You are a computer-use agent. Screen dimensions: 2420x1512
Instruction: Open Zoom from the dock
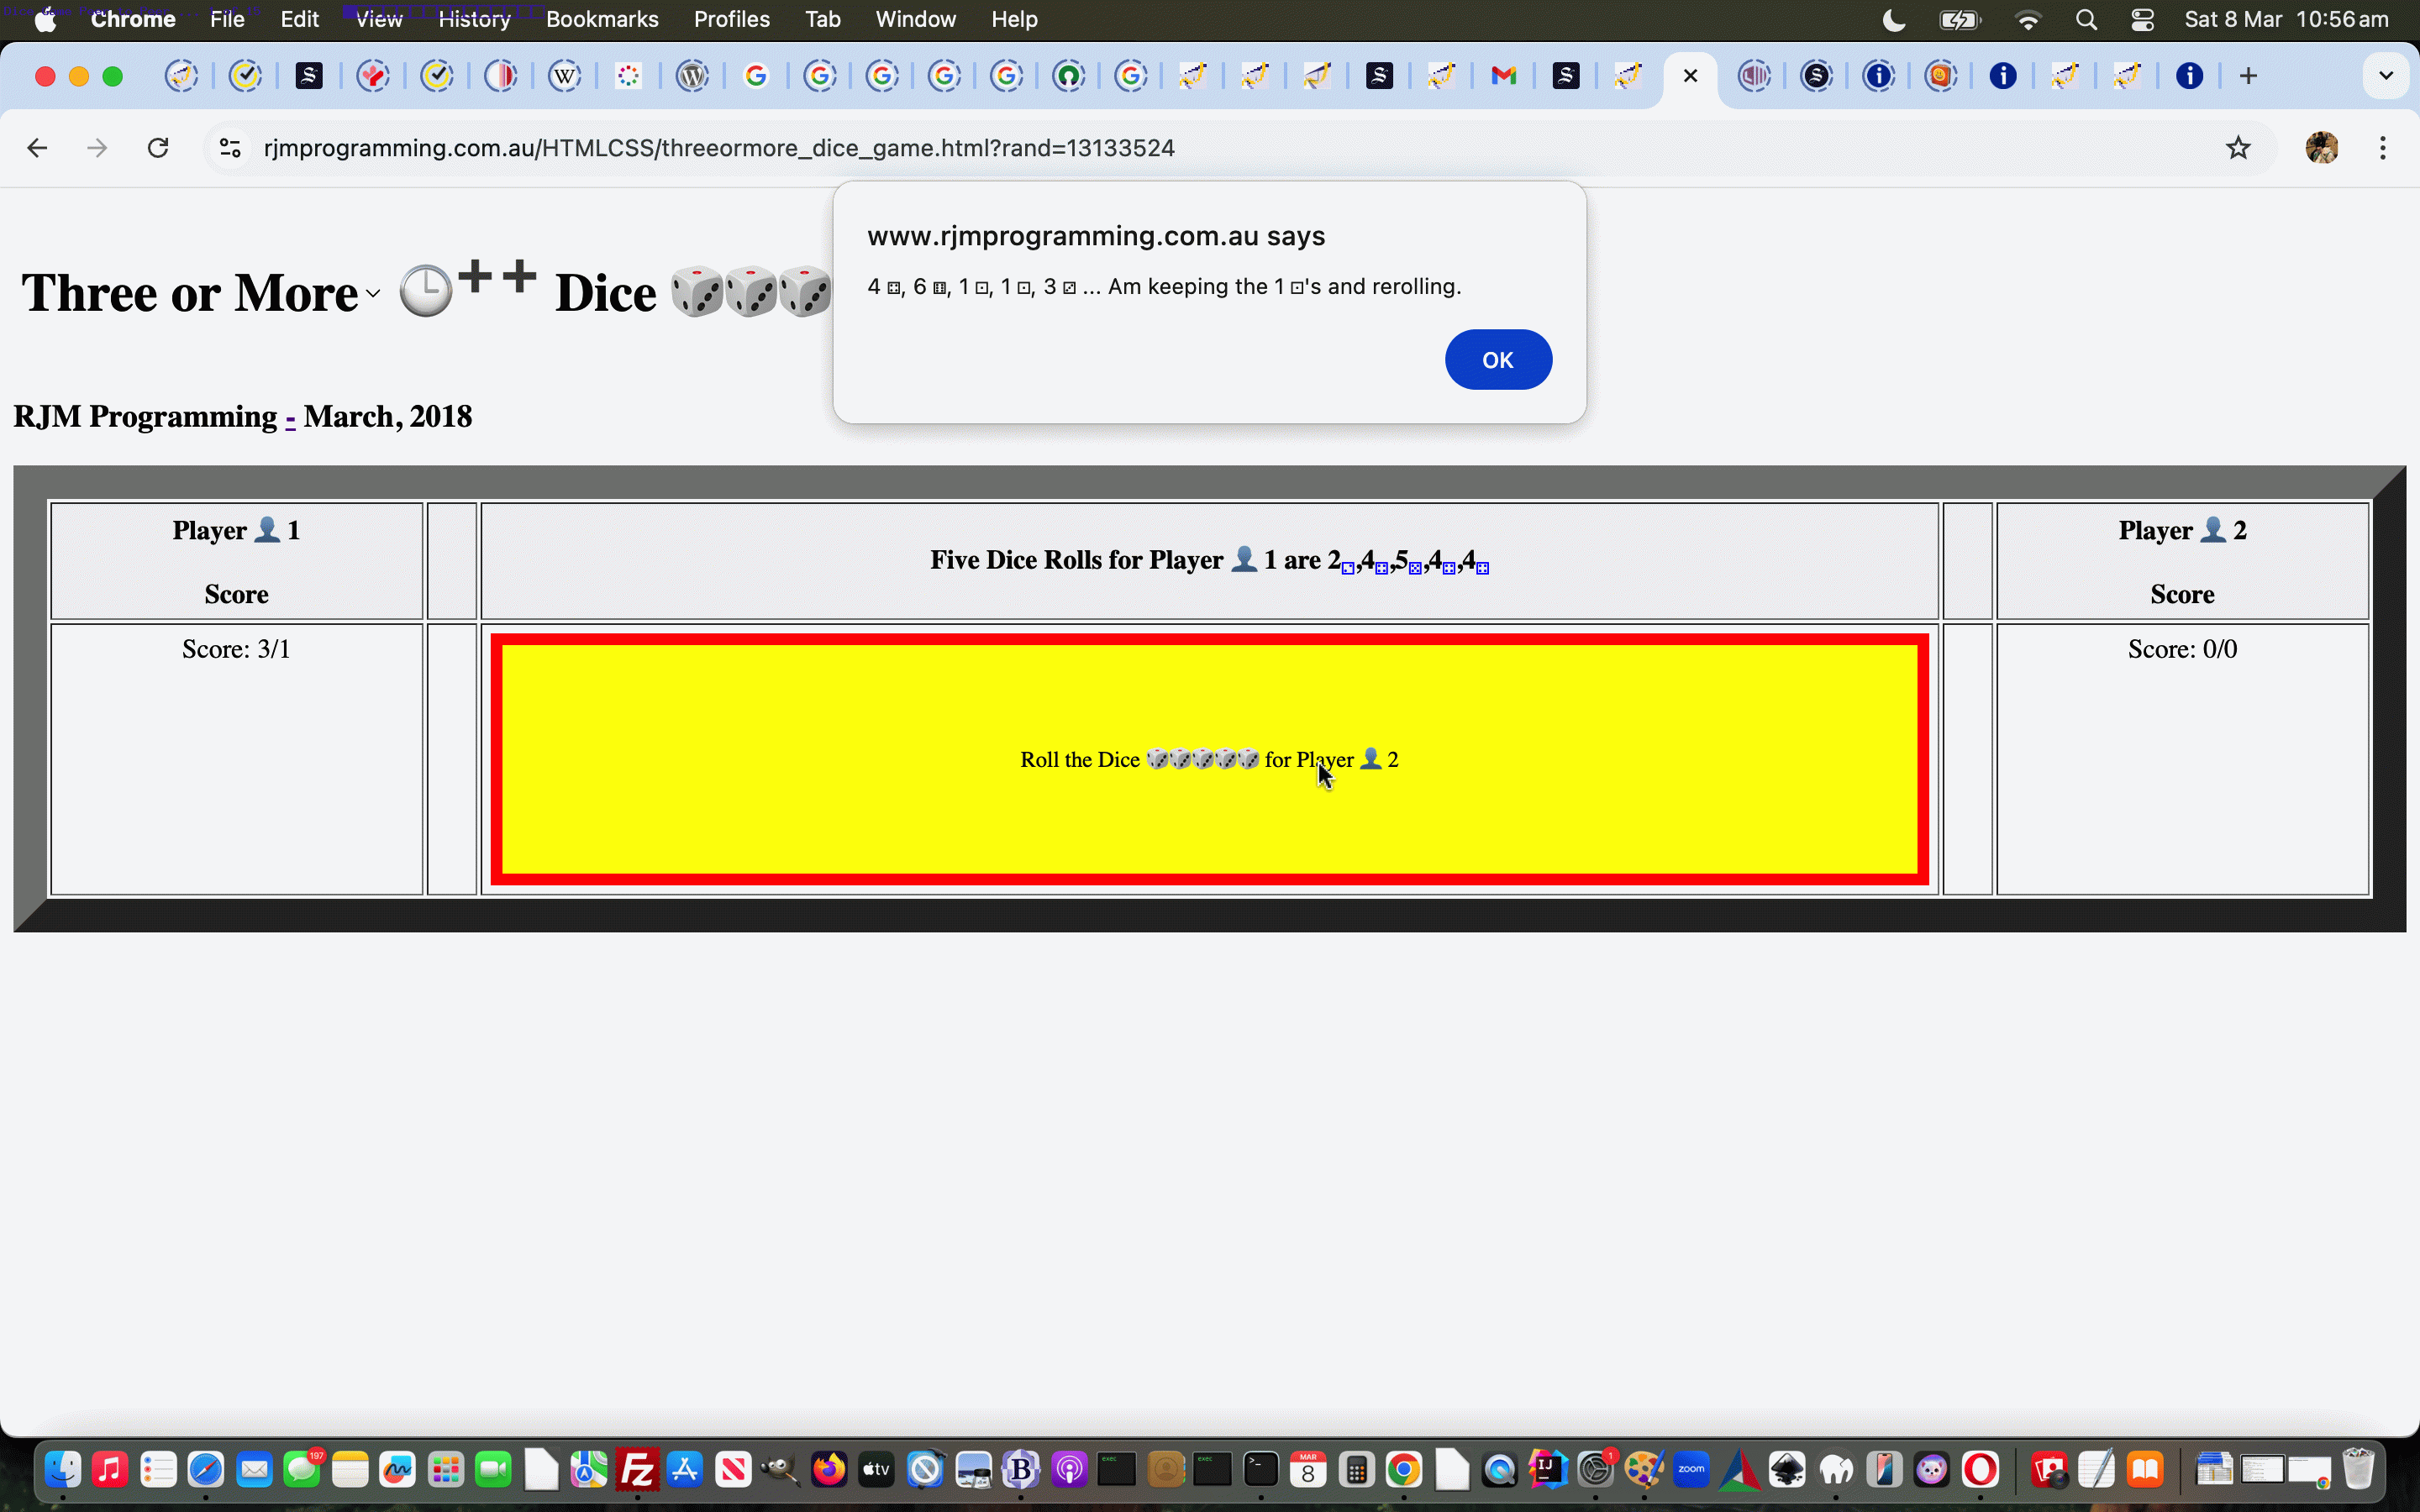tap(1692, 1470)
